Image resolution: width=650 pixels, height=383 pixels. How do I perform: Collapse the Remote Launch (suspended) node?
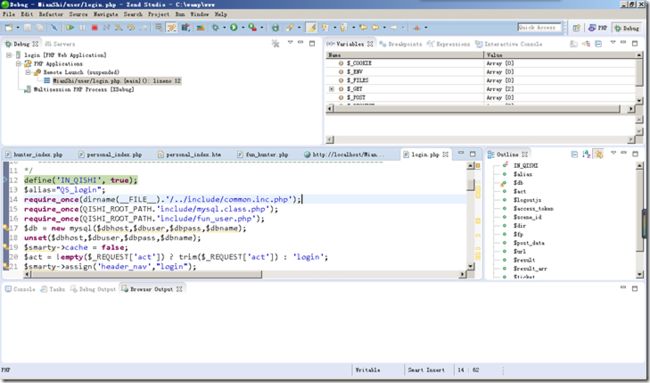click(28, 73)
